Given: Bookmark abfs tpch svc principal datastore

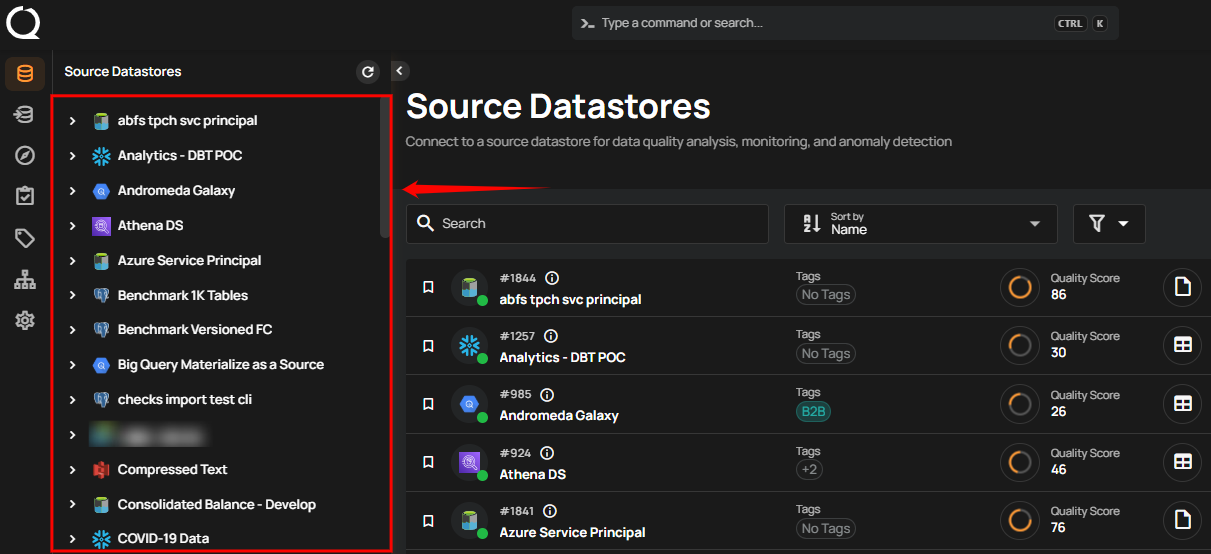Looking at the screenshot, I should (x=428, y=288).
